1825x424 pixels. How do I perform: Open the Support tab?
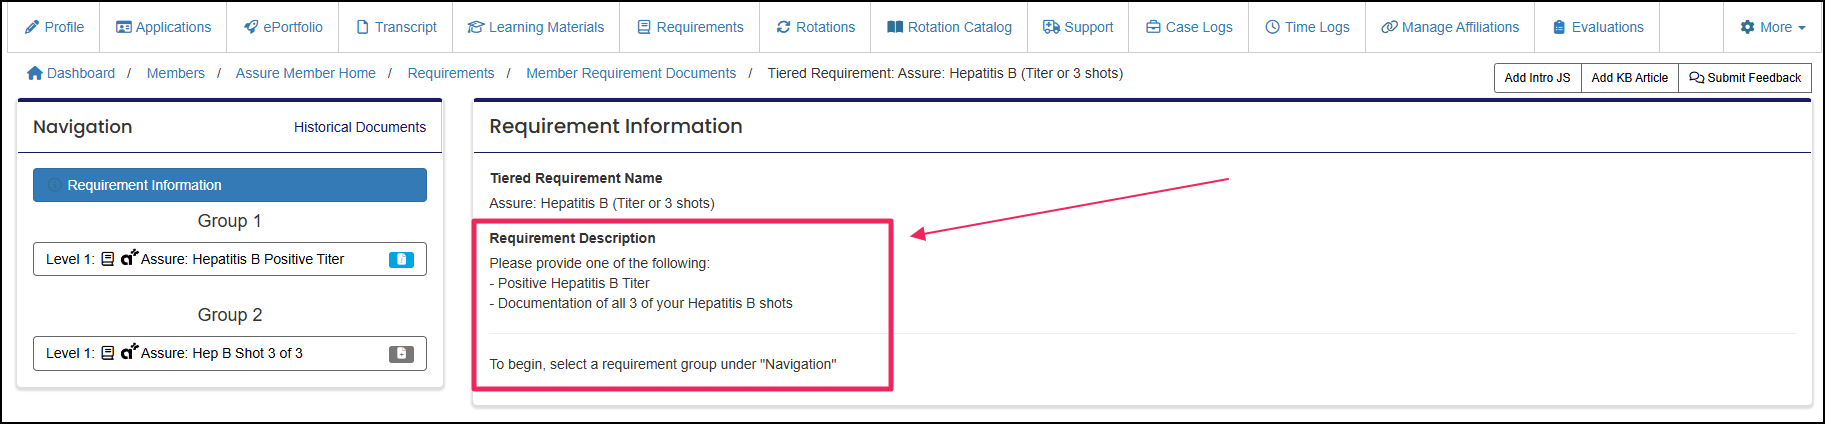[1078, 27]
